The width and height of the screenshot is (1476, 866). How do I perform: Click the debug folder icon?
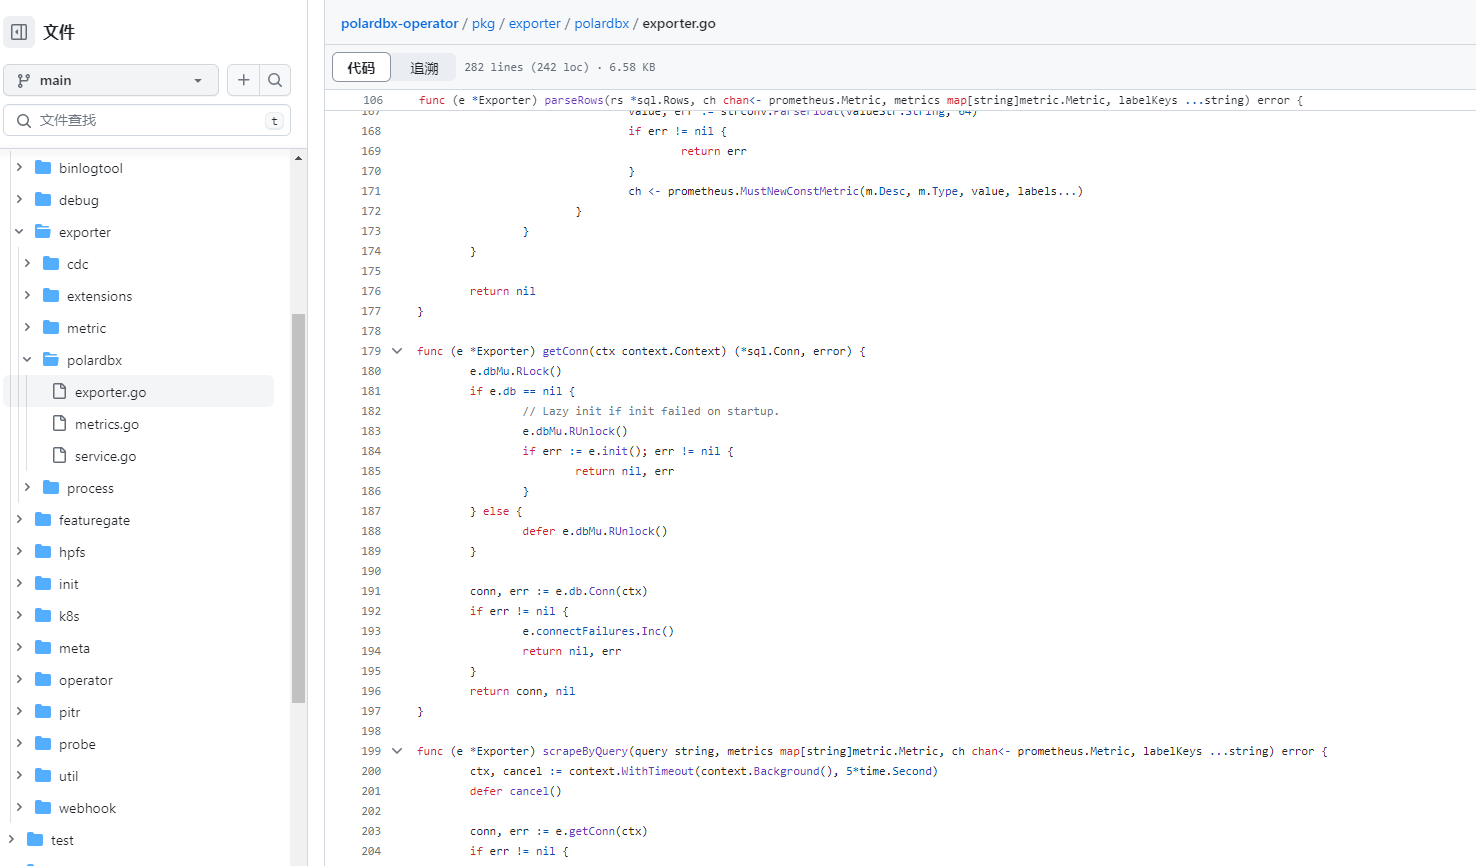[43, 200]
